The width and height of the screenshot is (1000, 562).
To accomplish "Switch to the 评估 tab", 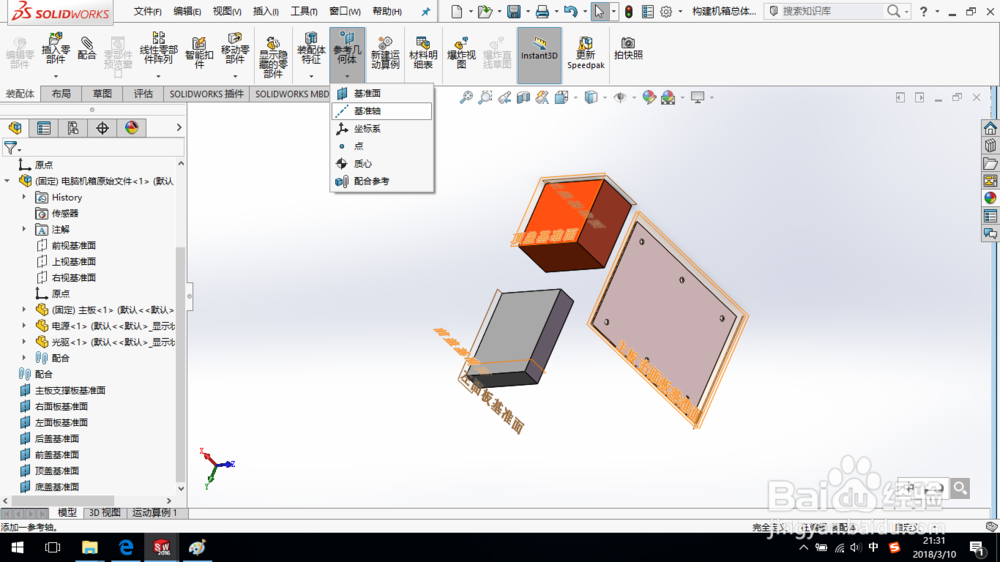I will pyautogui.click(x=143, y=94).
